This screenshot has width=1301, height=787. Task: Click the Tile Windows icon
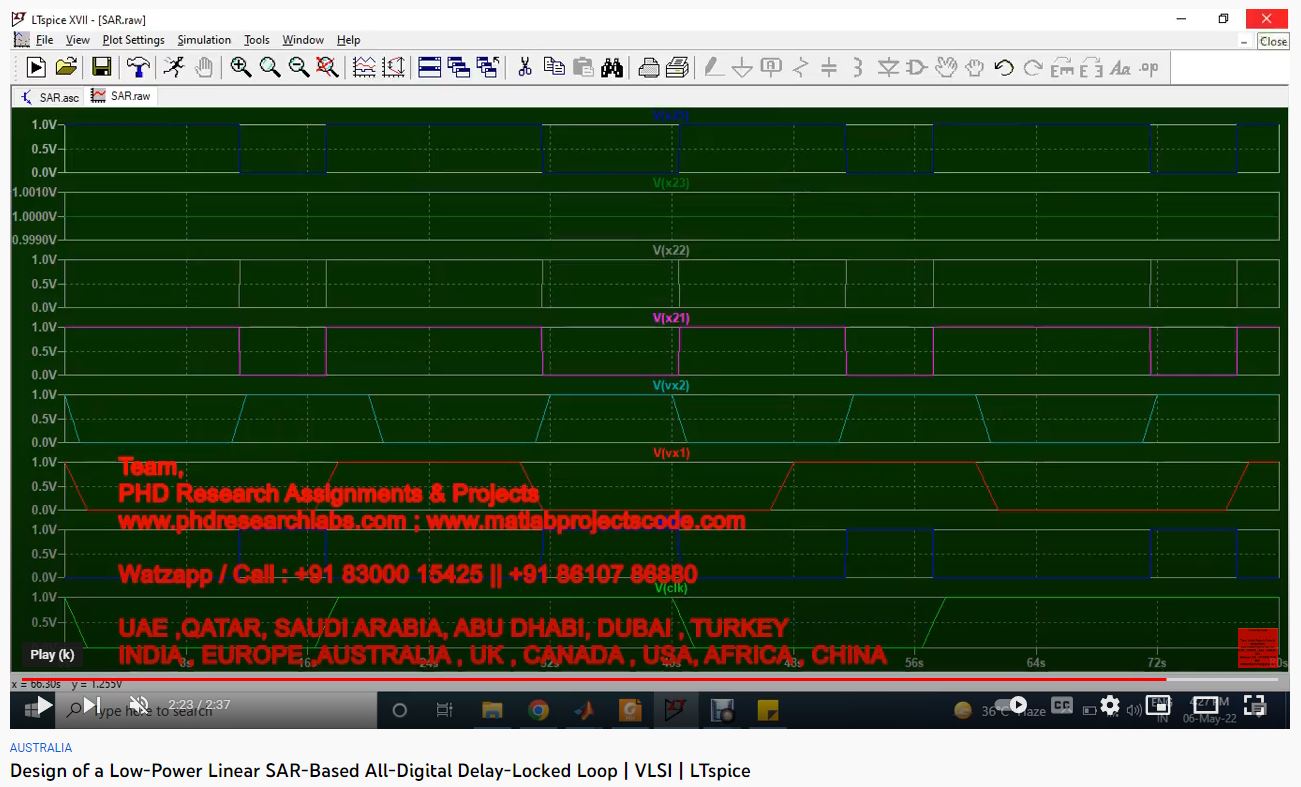430,67
